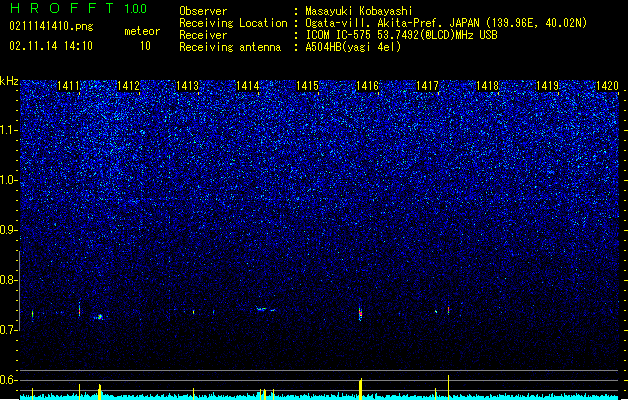
Task: Click receiver text ICOM IC-575 53.7492 MHz USB
Action: pyautogui.click(x=402, y=35)
